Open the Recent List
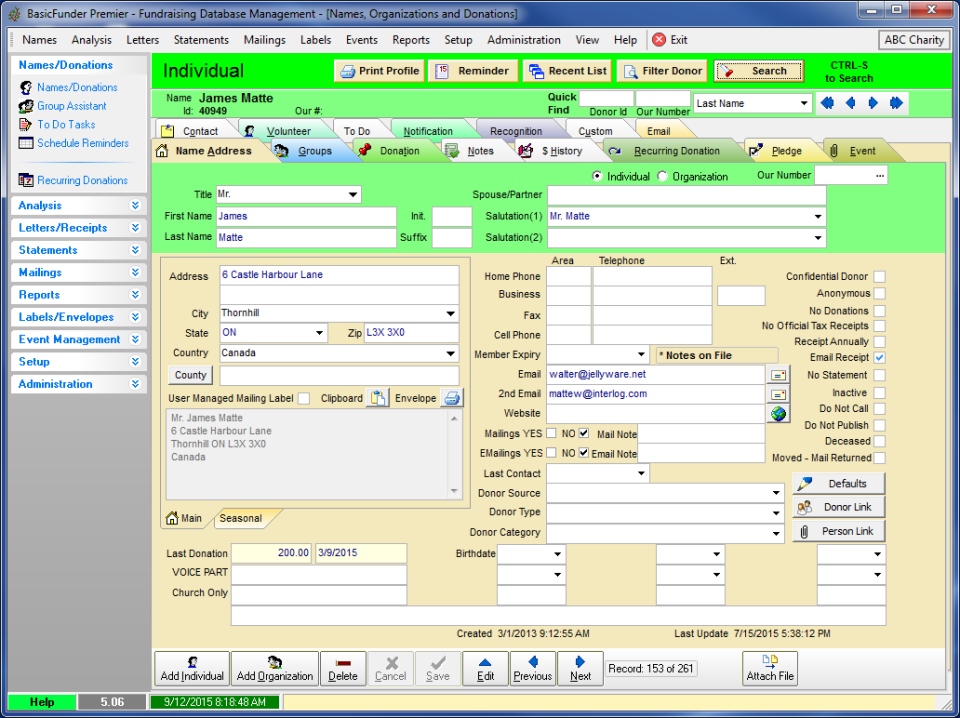The height and width of the screenshot is (718, 960). pos(567,71)
